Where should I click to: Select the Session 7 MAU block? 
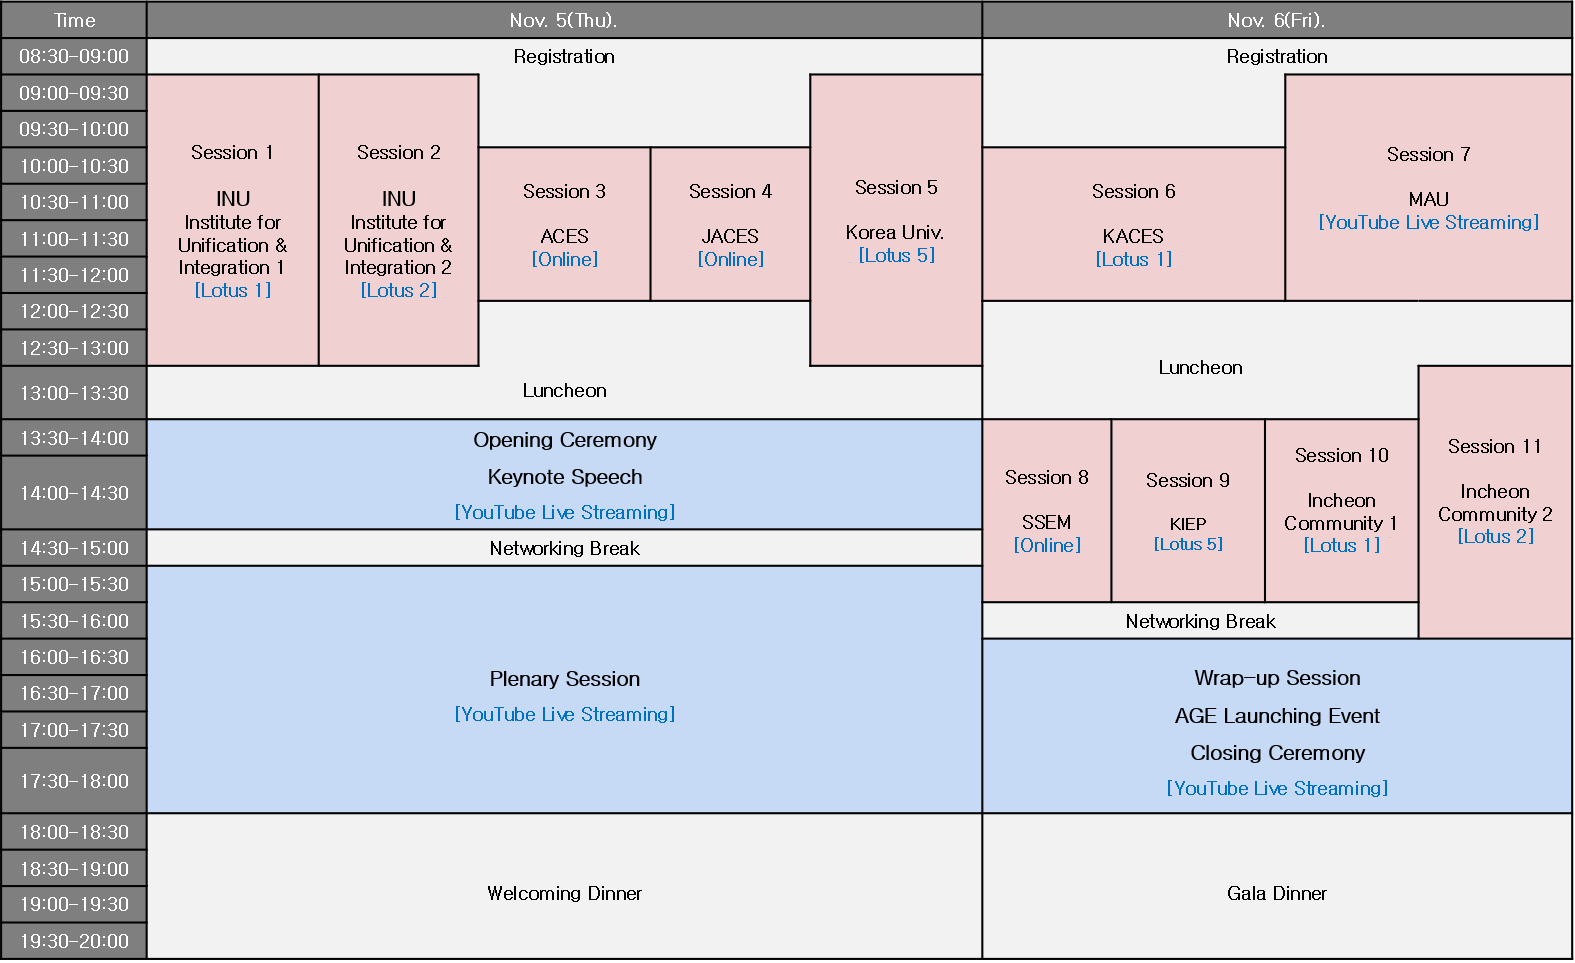point(1428,188)
